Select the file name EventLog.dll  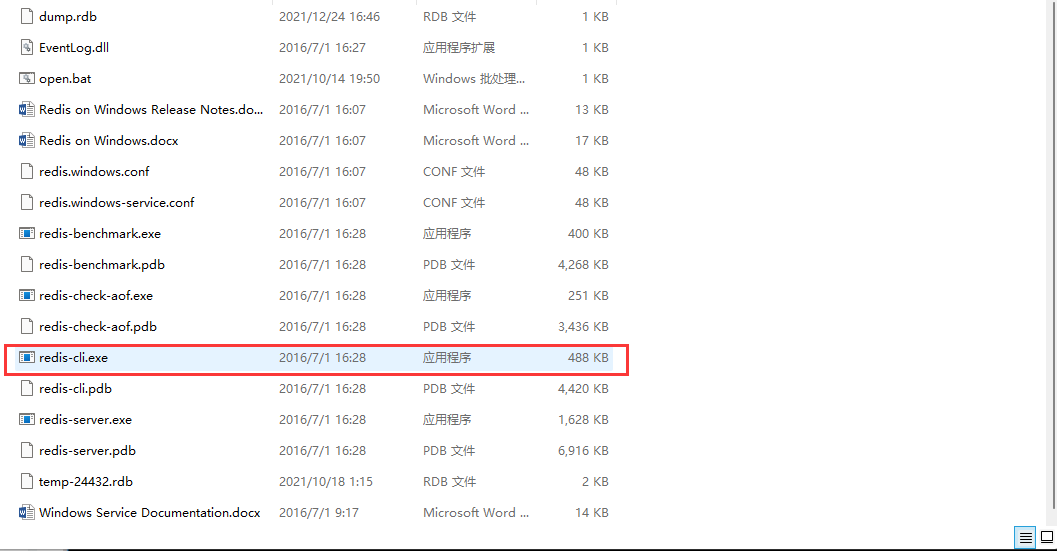(x=73, y=48)
